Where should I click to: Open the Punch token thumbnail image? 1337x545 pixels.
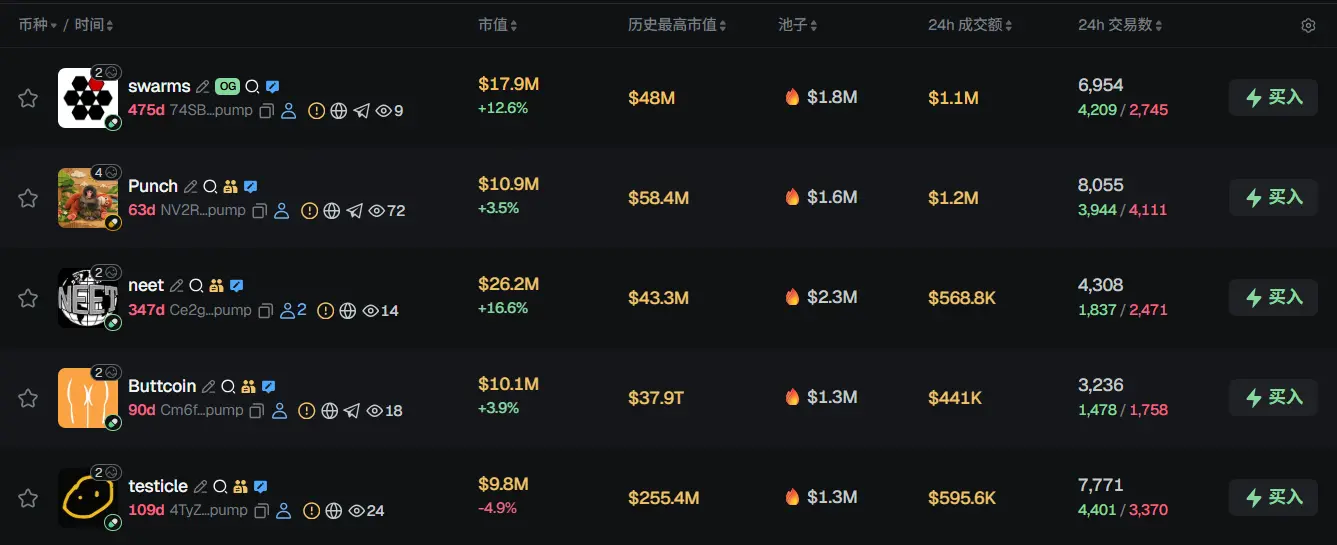pos(88,198)
